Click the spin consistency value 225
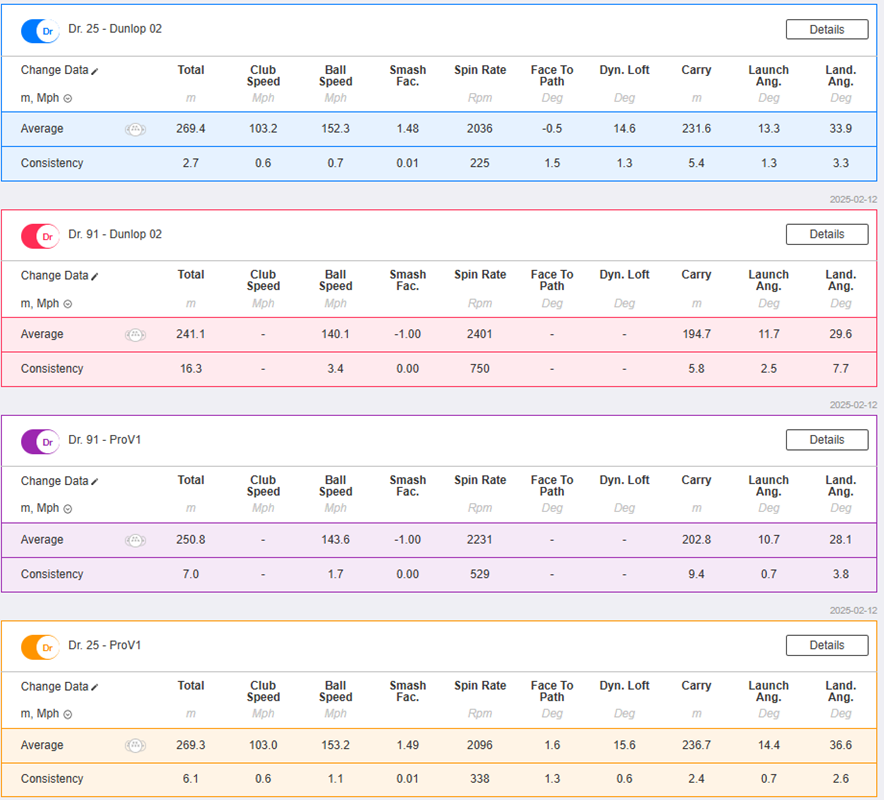Viewport: 884px width, 800px height. 480,163
